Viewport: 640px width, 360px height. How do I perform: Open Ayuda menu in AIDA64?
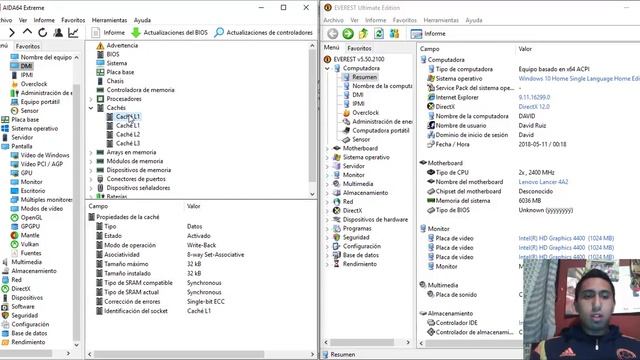tap(142, 20)
